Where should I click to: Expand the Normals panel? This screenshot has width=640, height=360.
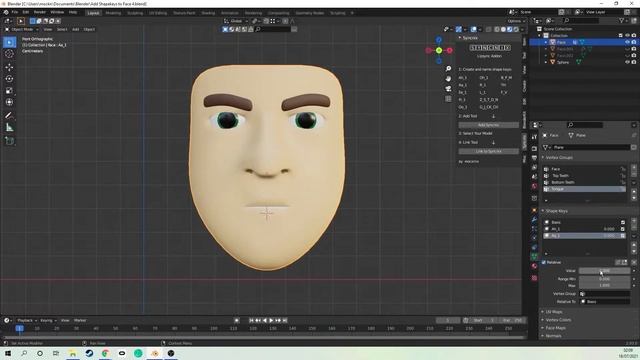(x=553, y=336)
